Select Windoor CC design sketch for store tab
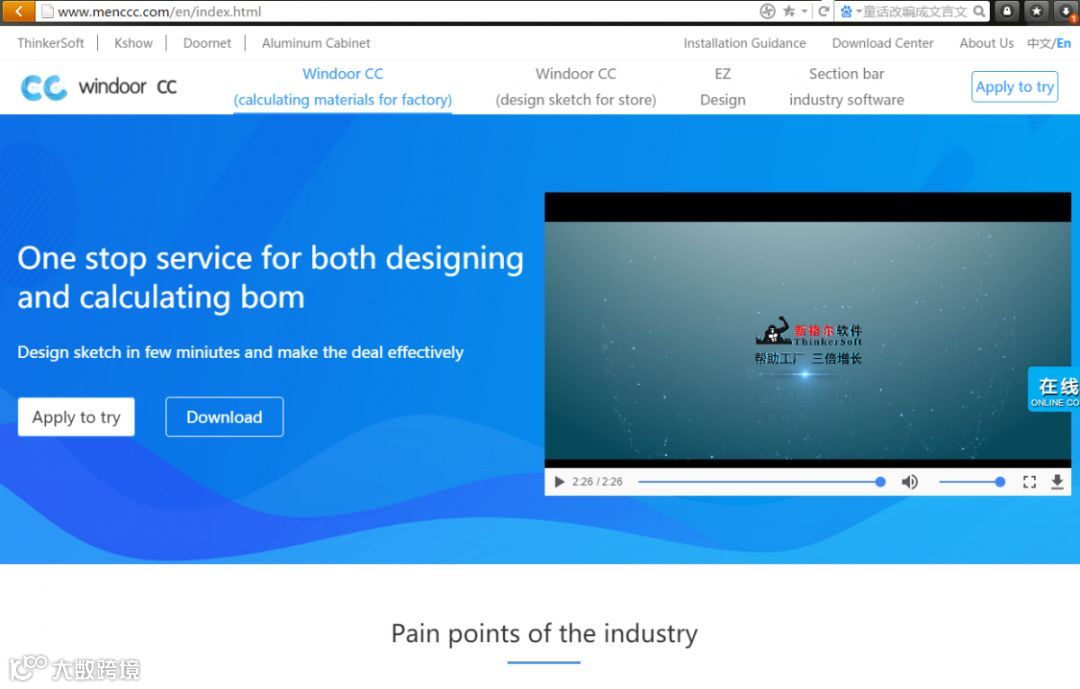 coord(576,87)
